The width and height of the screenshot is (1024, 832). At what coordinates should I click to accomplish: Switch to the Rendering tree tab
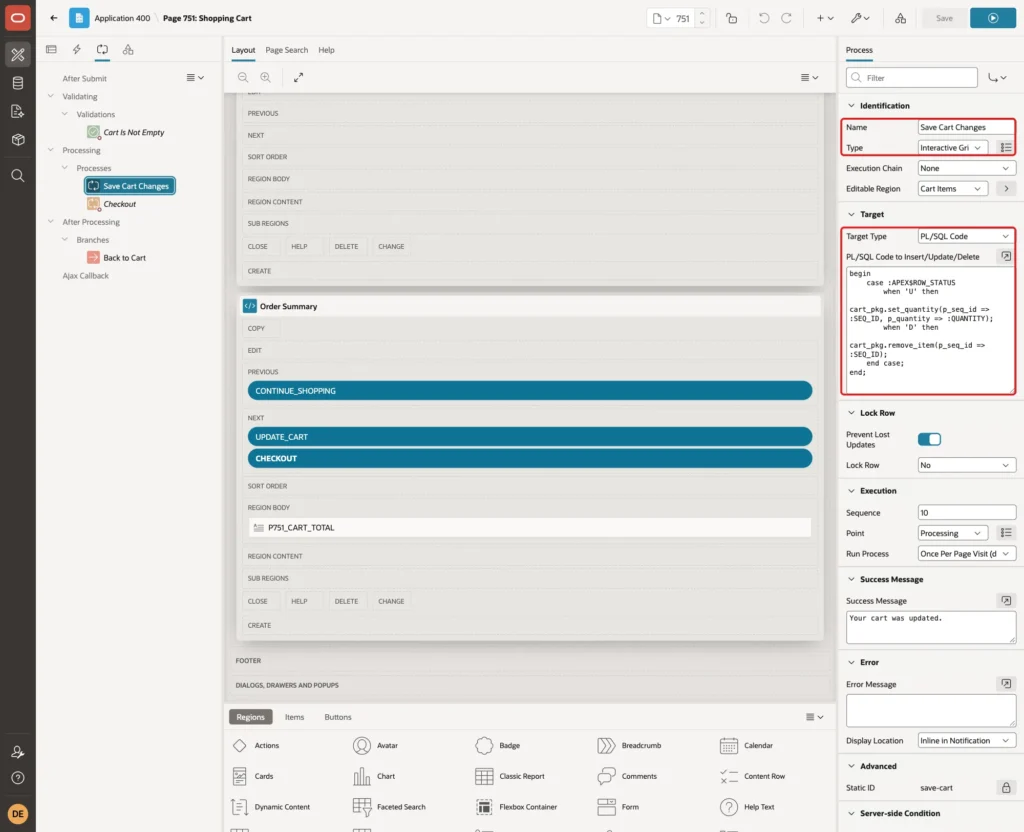tap(51, 50)
